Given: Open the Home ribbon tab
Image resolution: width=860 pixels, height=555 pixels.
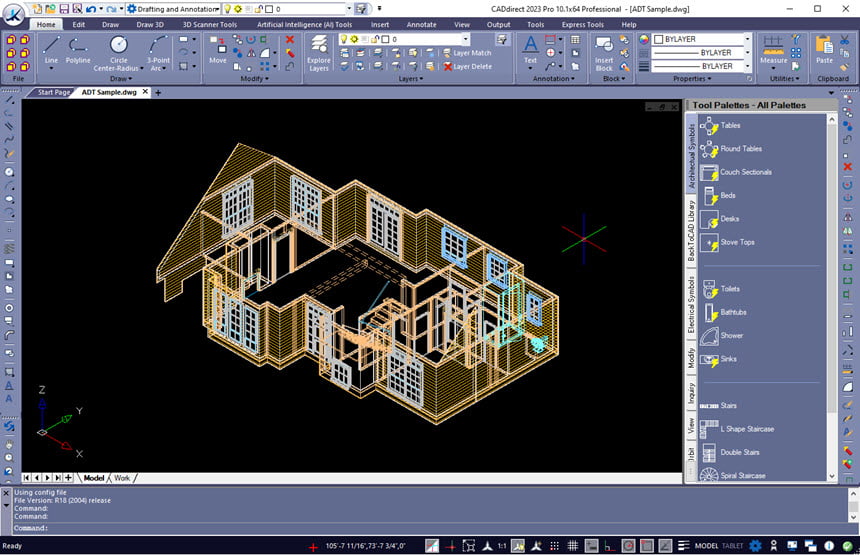Looking at the screenshot, I should (46, 25).
